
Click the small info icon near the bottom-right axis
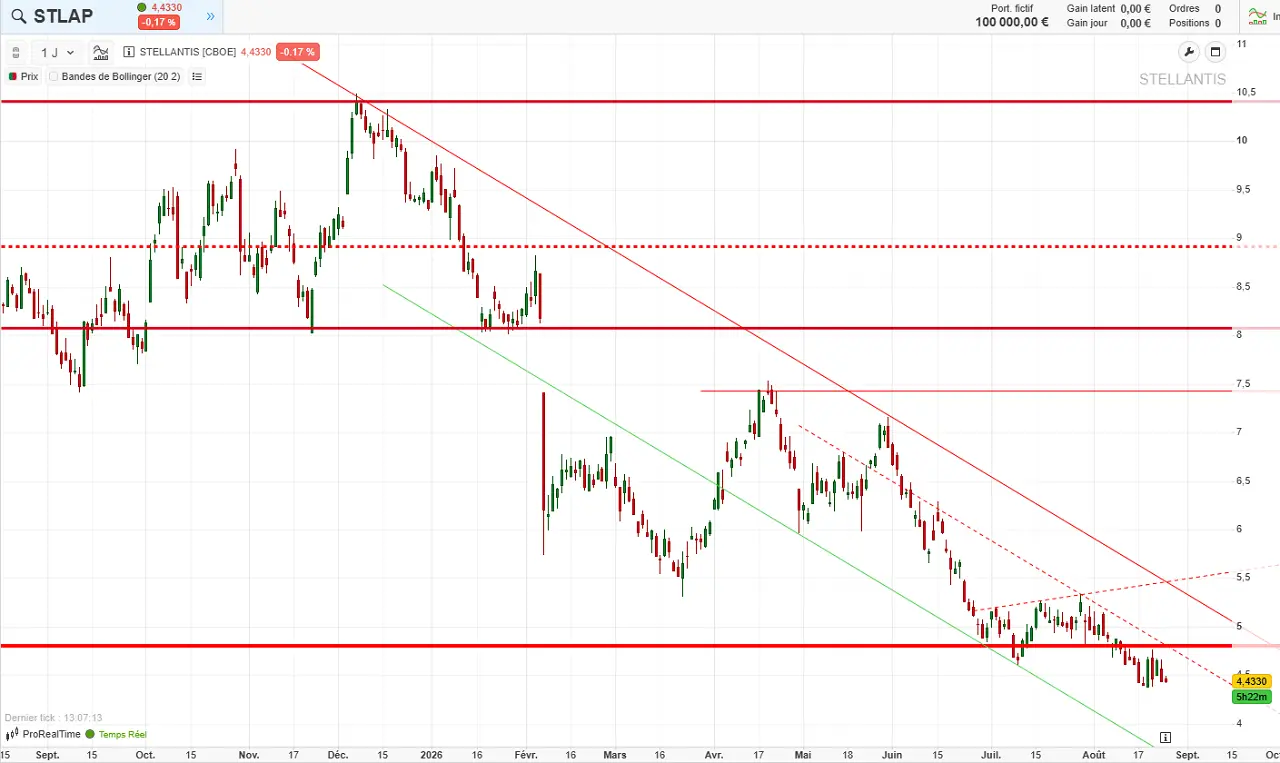pos(1165,737)
